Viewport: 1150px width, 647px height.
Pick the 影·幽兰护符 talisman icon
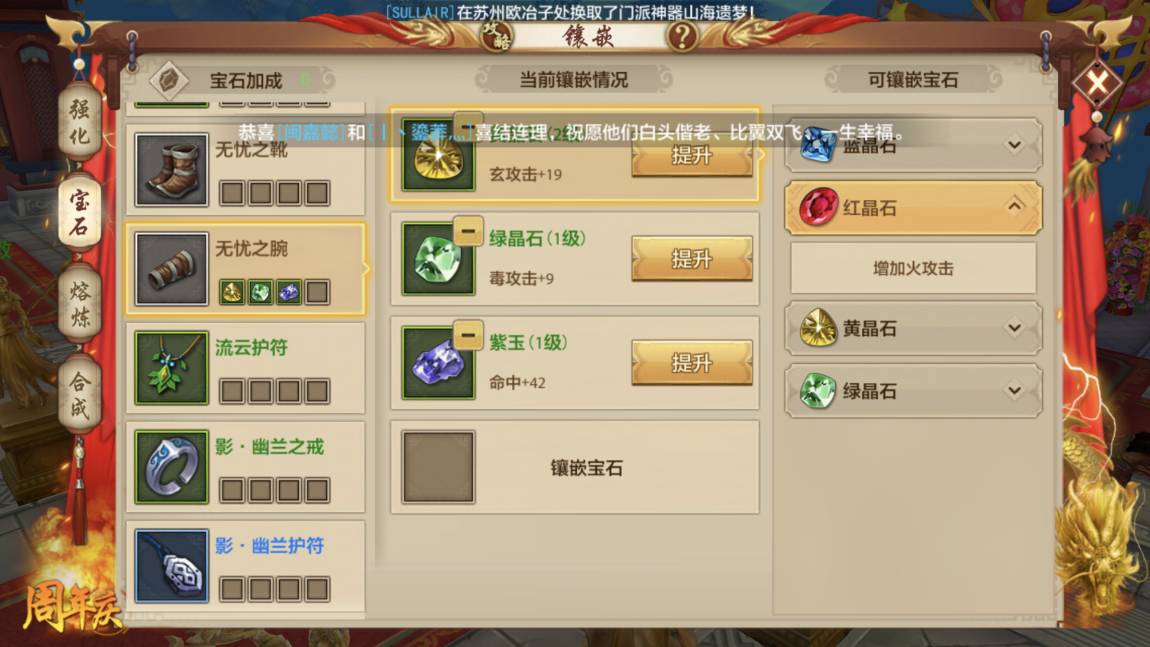[x=172, y=566]
